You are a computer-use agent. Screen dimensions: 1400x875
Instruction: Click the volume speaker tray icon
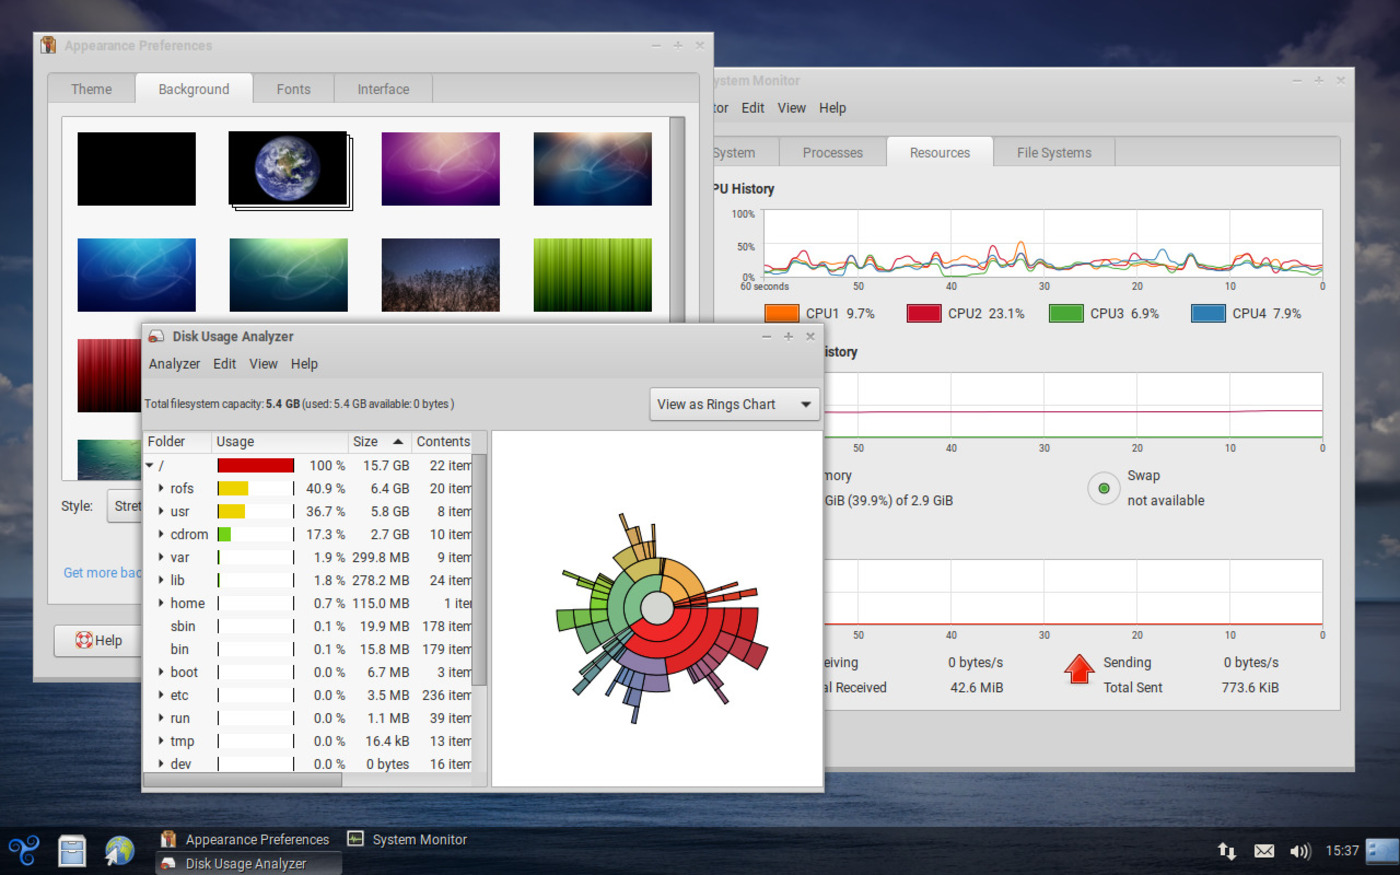[x=1299, y=851]
